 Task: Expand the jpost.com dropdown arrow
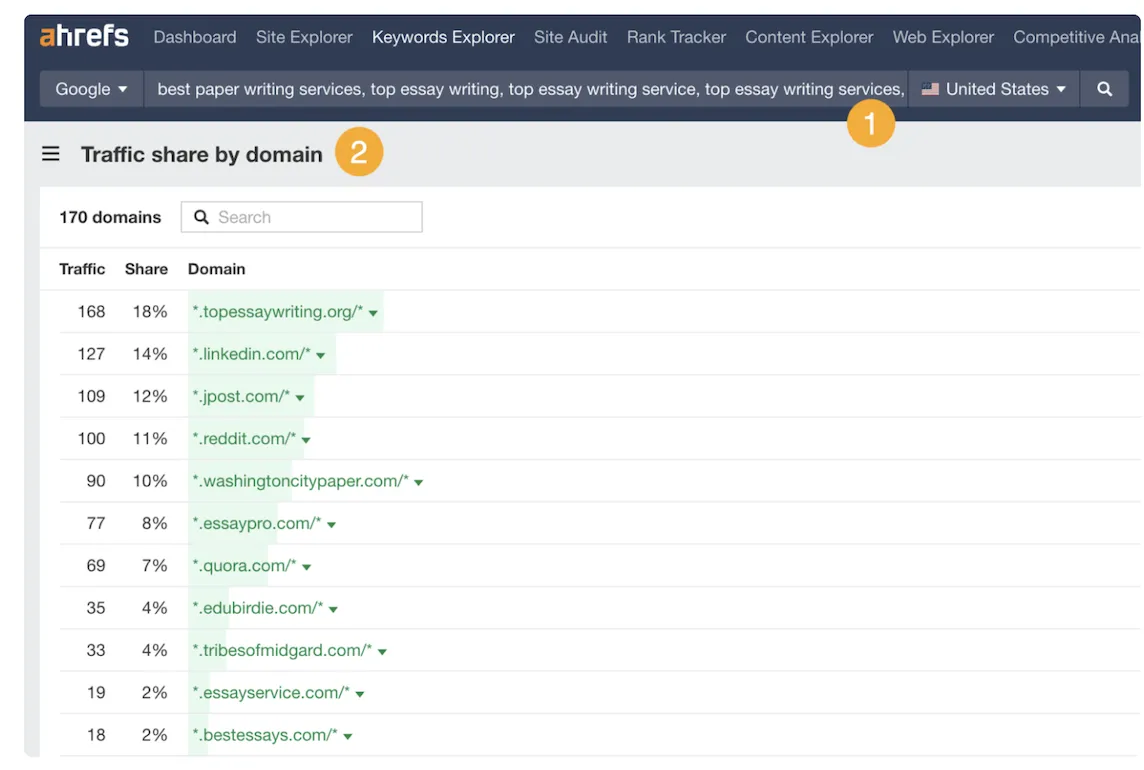[x=300, y=398]
